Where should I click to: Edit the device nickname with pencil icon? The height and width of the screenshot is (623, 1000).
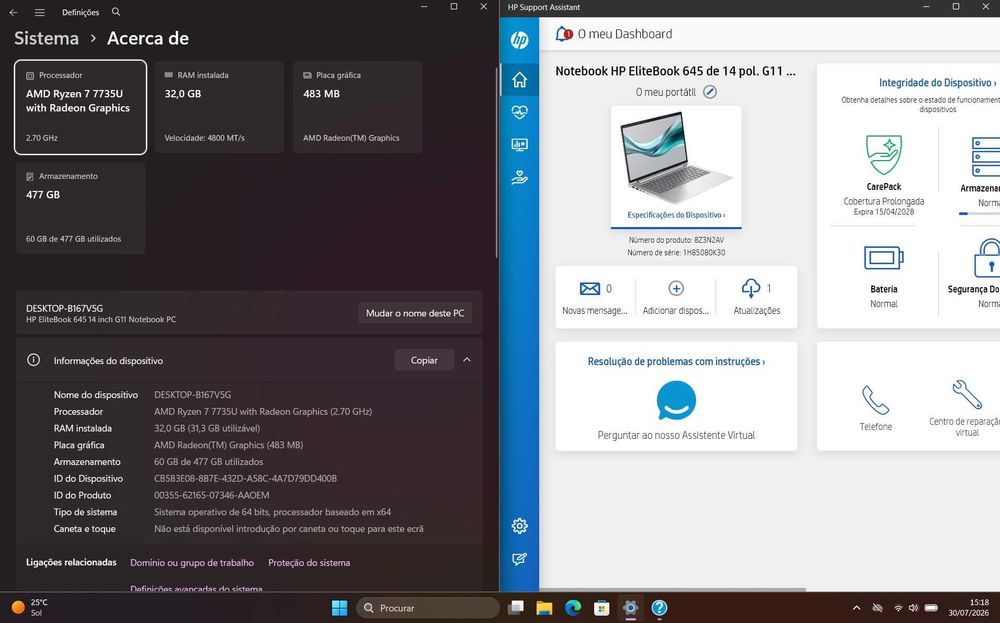(x=710, y=92)
